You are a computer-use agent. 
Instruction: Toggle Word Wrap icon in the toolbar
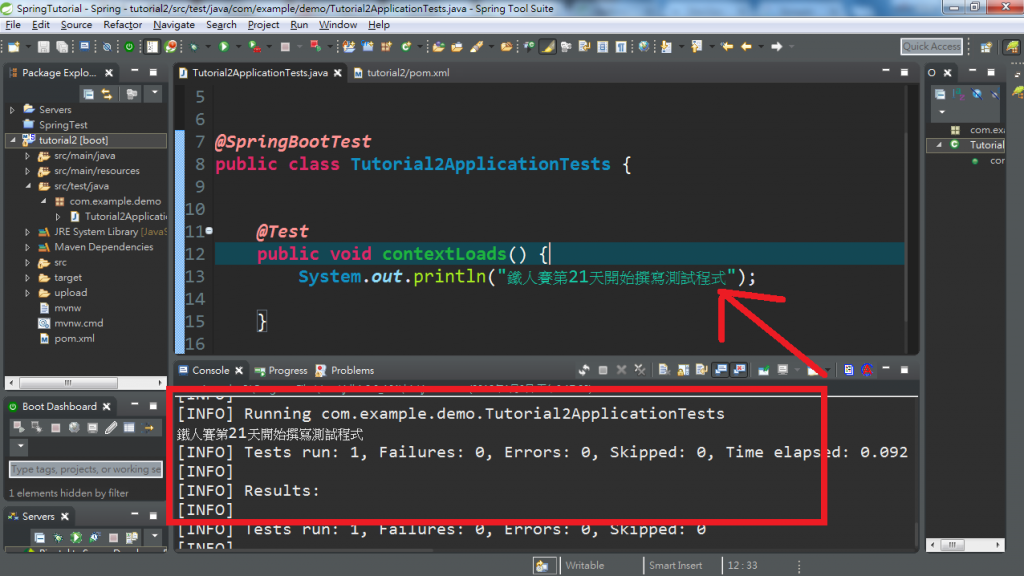coord(584,46)
